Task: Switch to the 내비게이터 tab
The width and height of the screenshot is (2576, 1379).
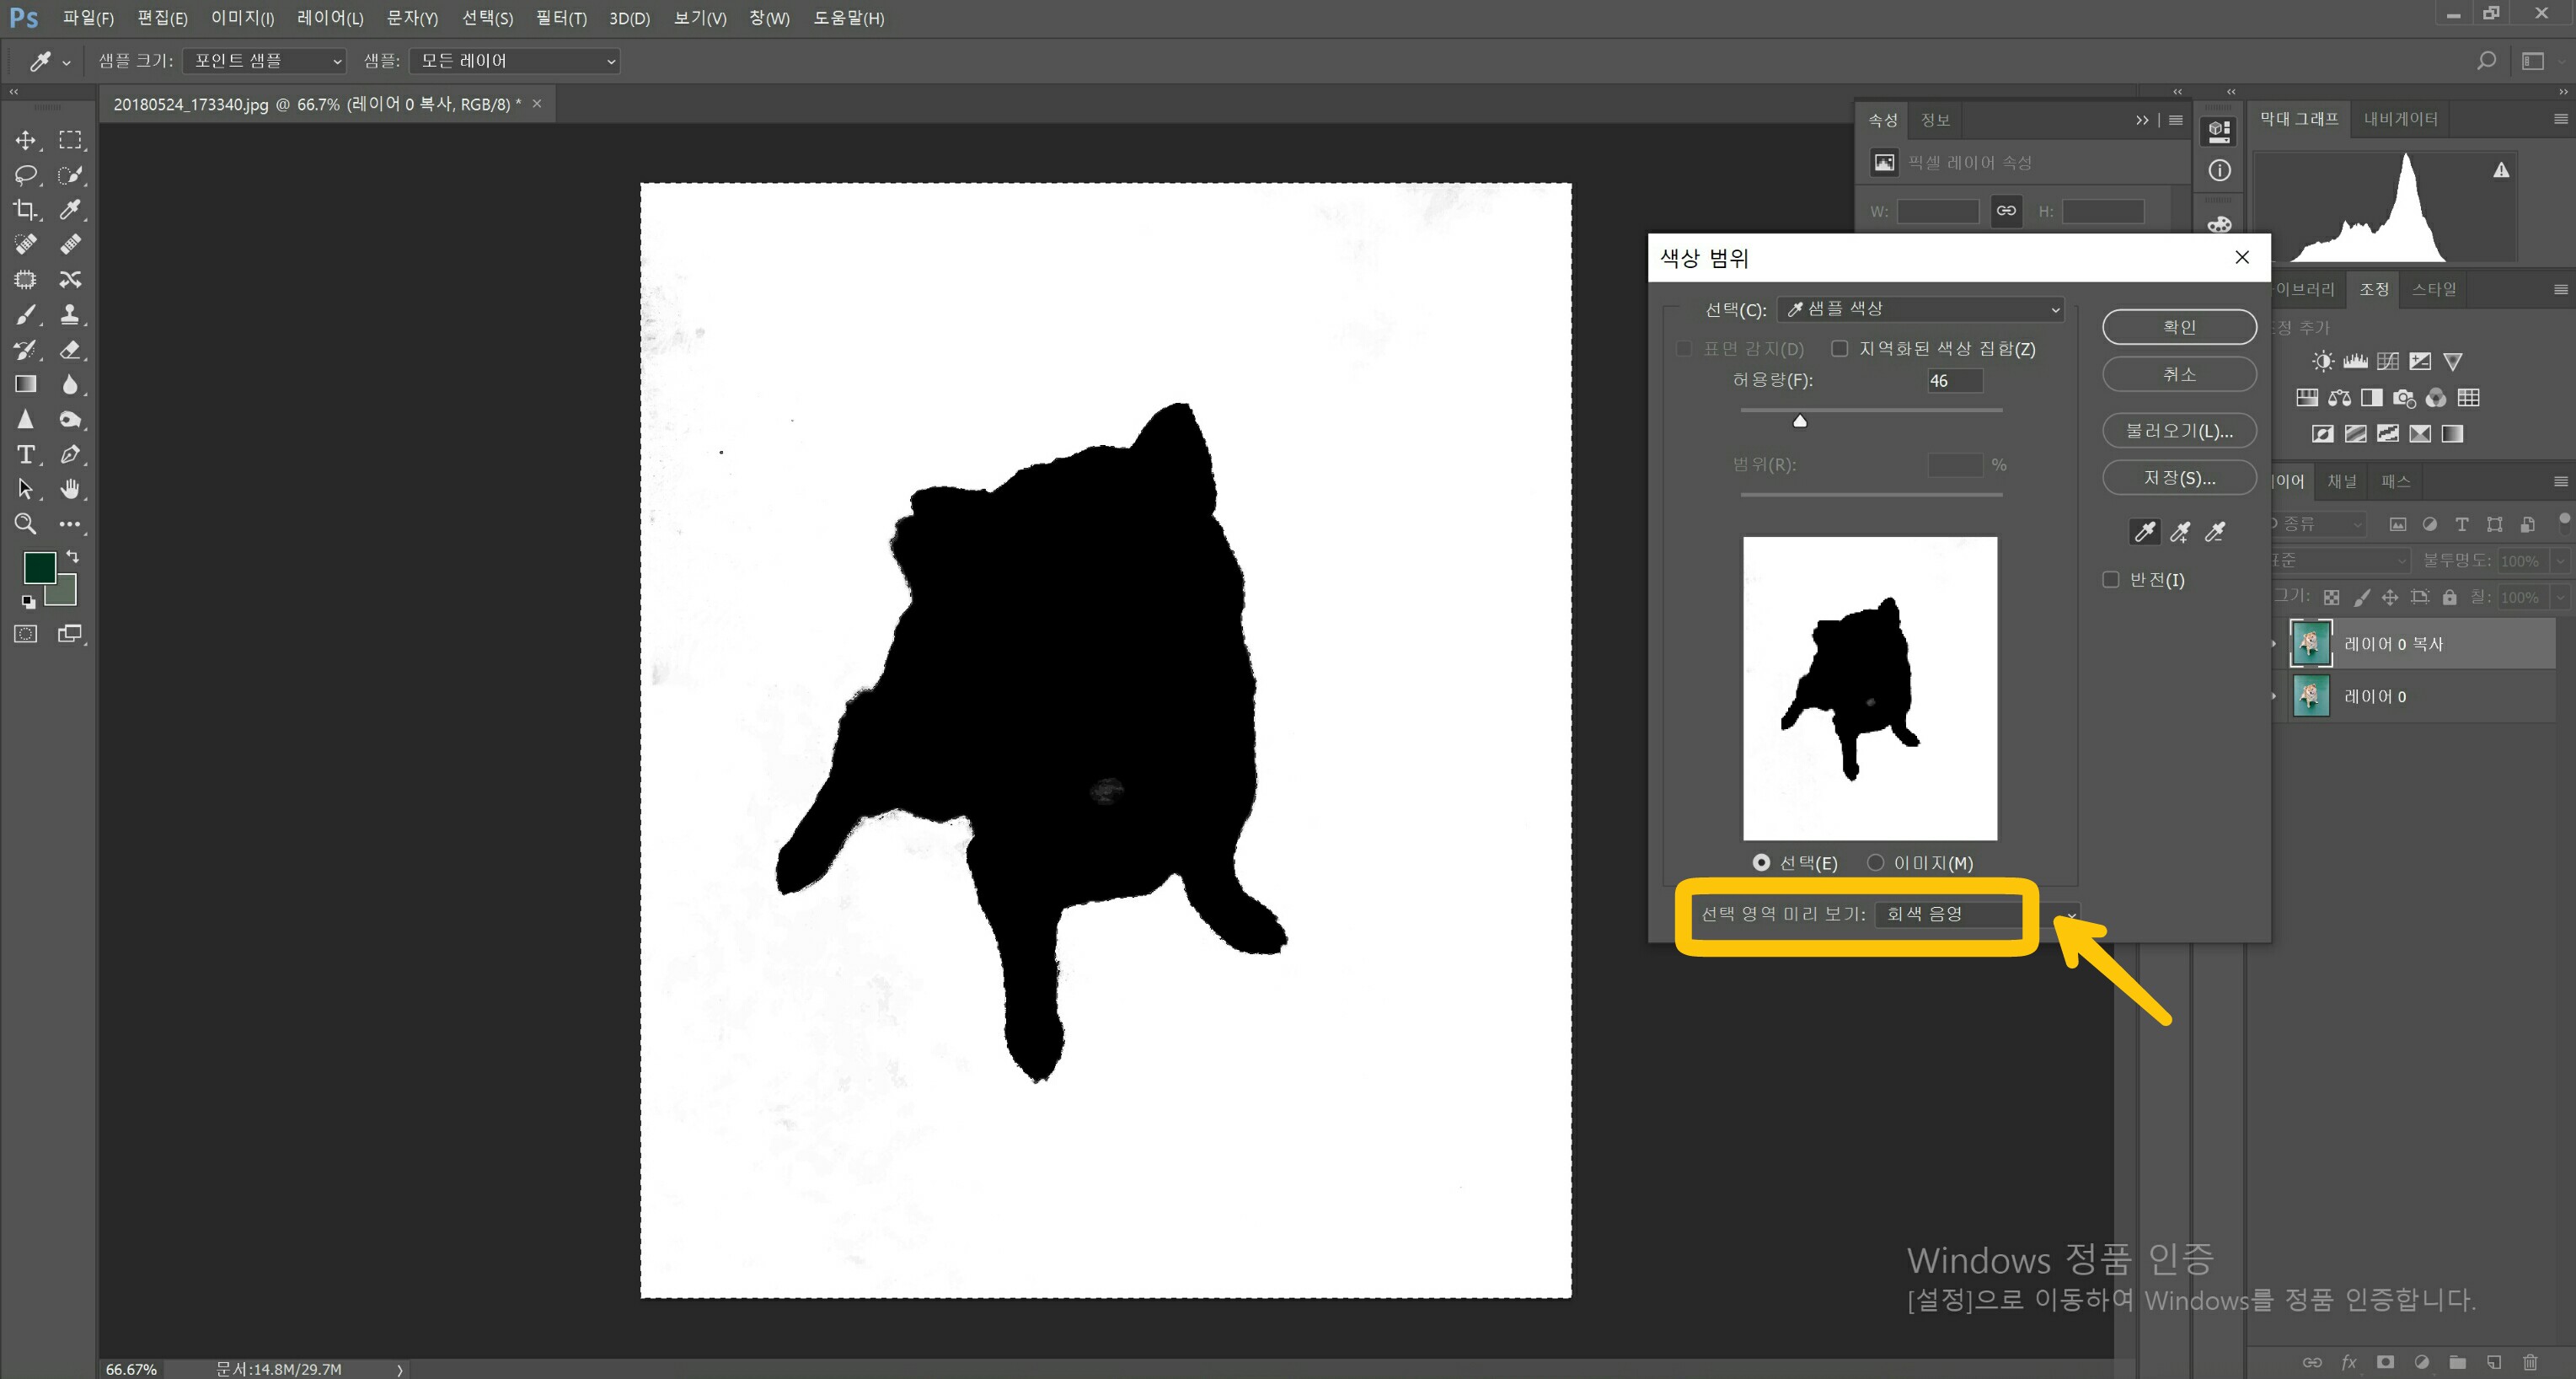Action: (2400, 119)
